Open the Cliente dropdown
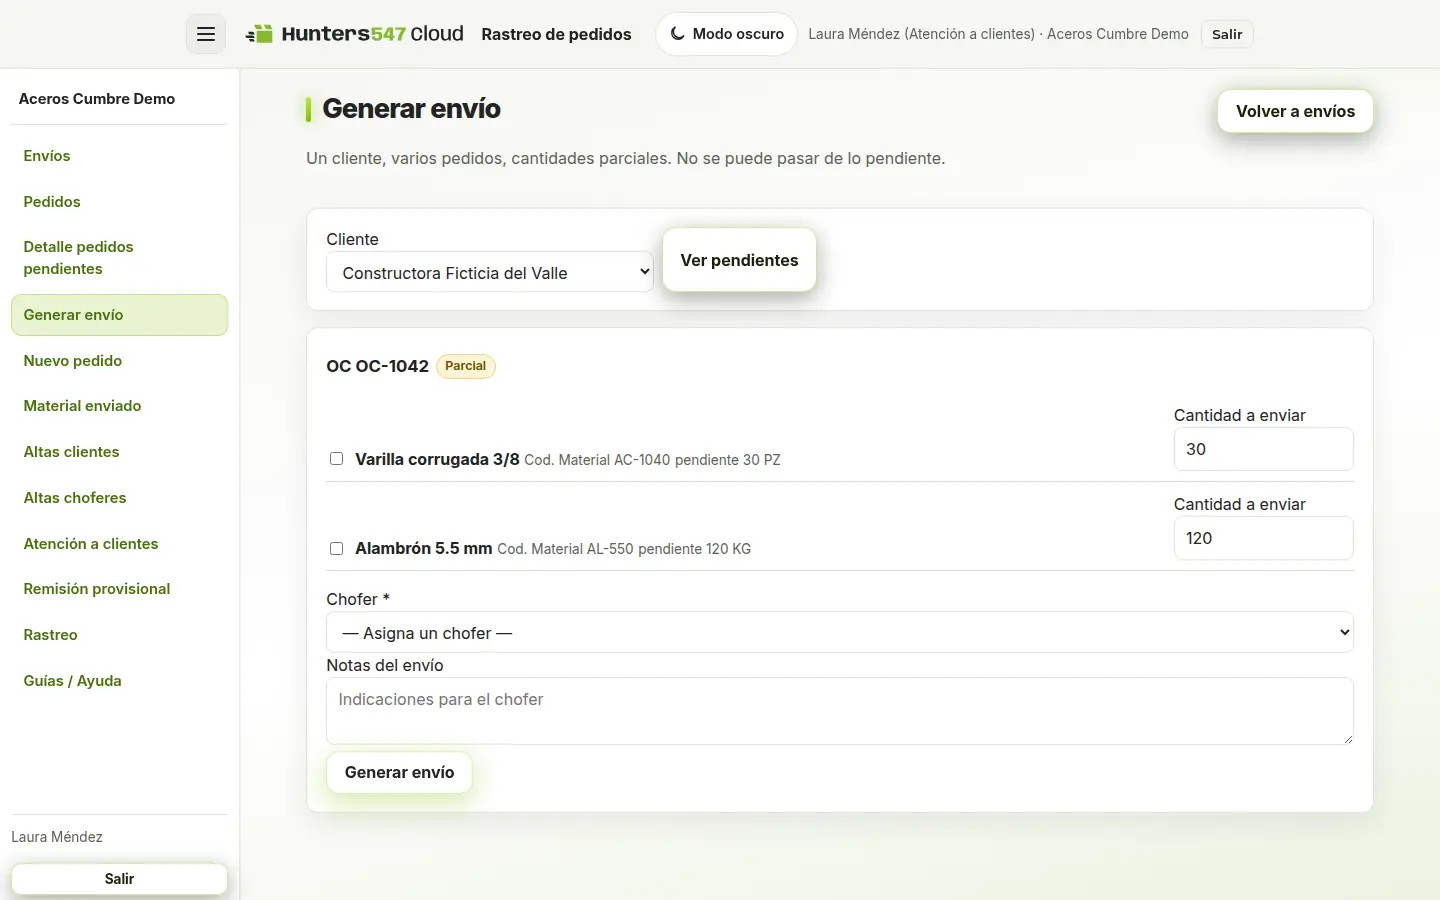Viewport: 1440px width, 900px height. (x=490, y=272)
